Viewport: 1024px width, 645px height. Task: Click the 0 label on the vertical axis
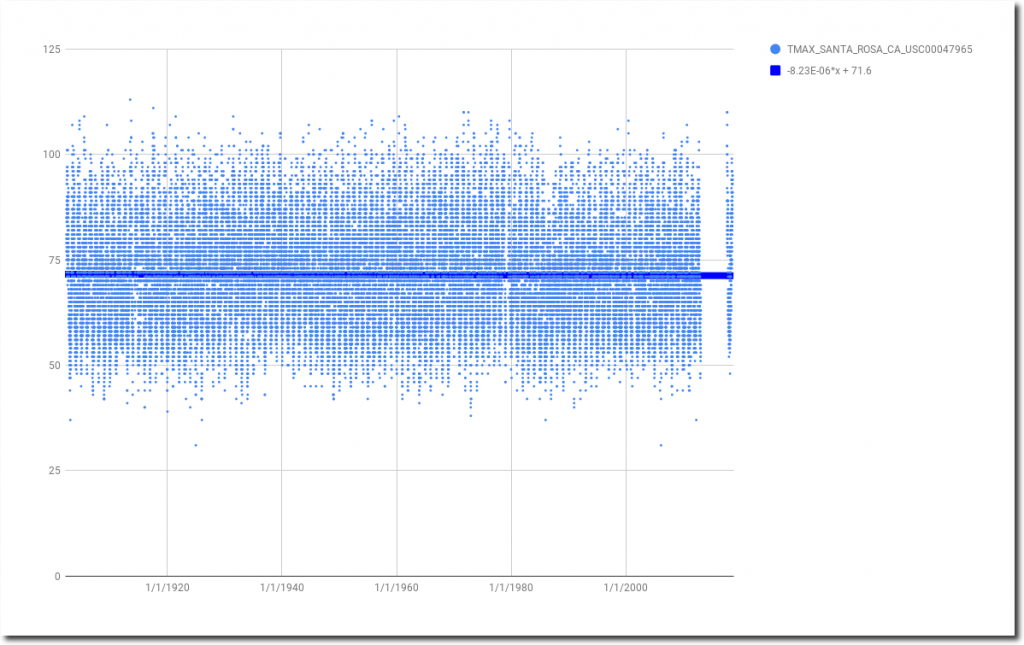coord(57,576)
